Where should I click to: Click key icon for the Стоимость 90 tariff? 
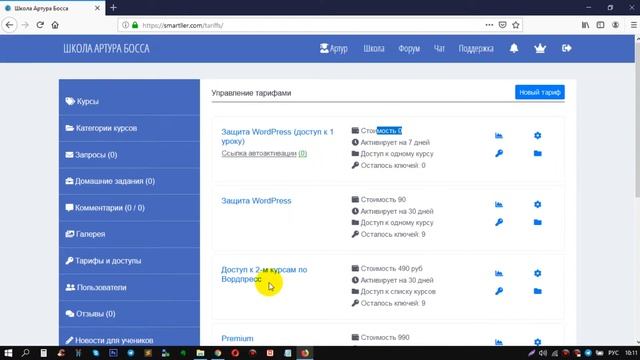coord(499,222)
